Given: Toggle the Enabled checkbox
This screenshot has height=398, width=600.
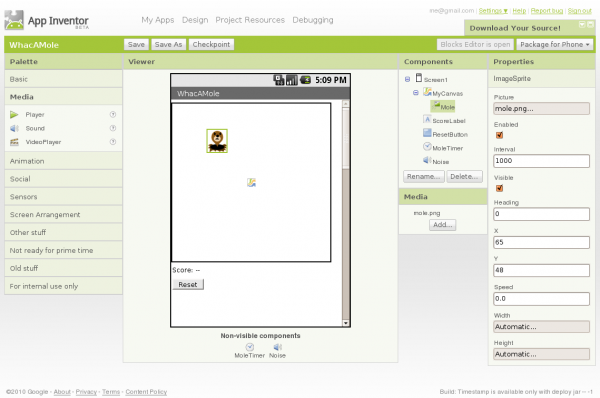Looking at the screenshot, I should [499, 135].
